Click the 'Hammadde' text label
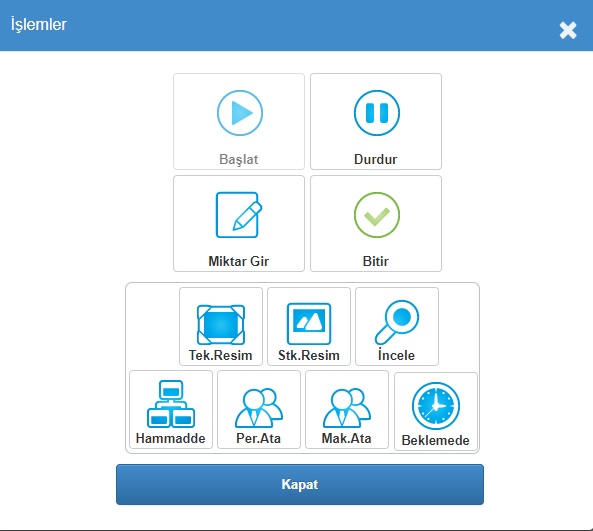This screenshot has width=593, height=531. pos(171,438)
